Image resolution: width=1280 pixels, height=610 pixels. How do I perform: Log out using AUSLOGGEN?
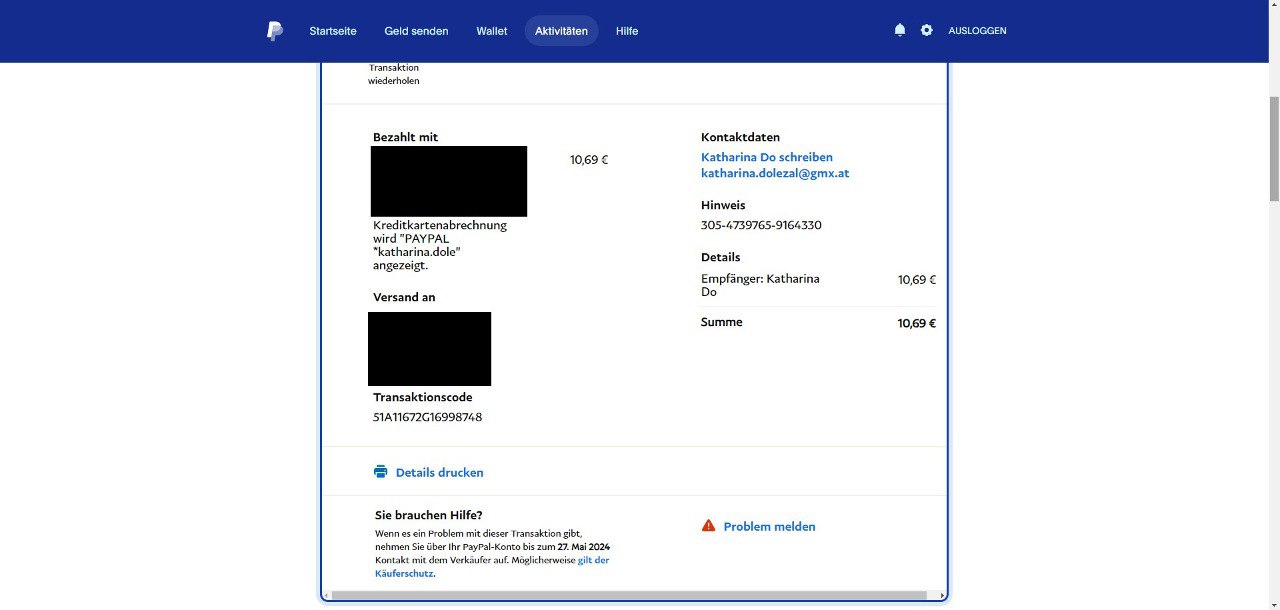[977, 31]
